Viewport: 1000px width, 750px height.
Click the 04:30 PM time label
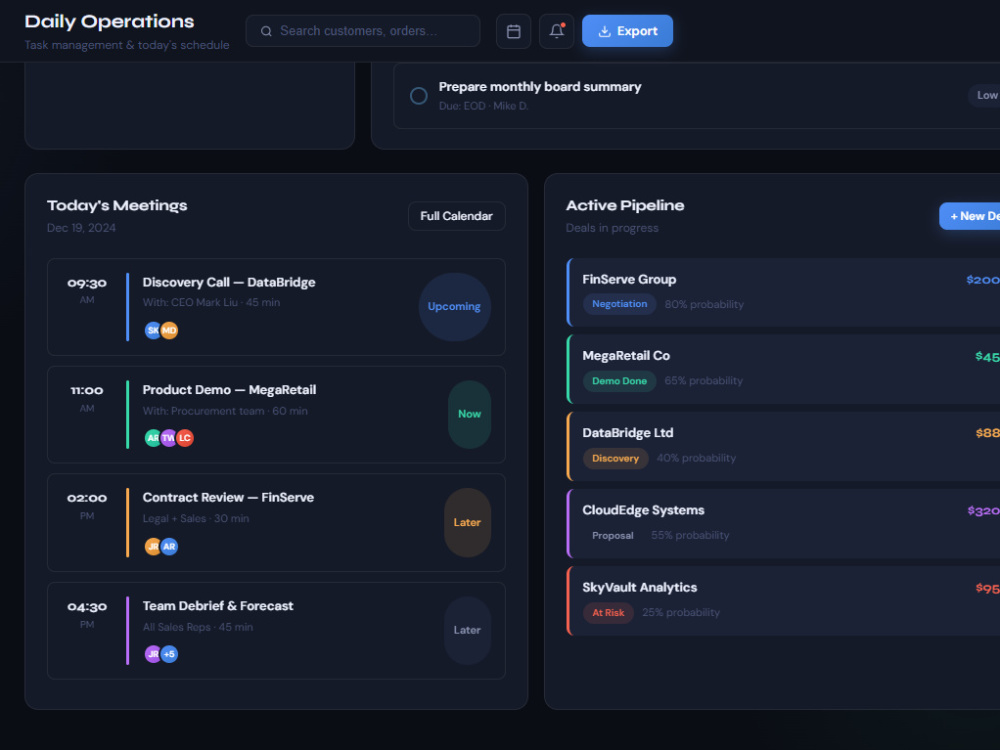[87, 614]
